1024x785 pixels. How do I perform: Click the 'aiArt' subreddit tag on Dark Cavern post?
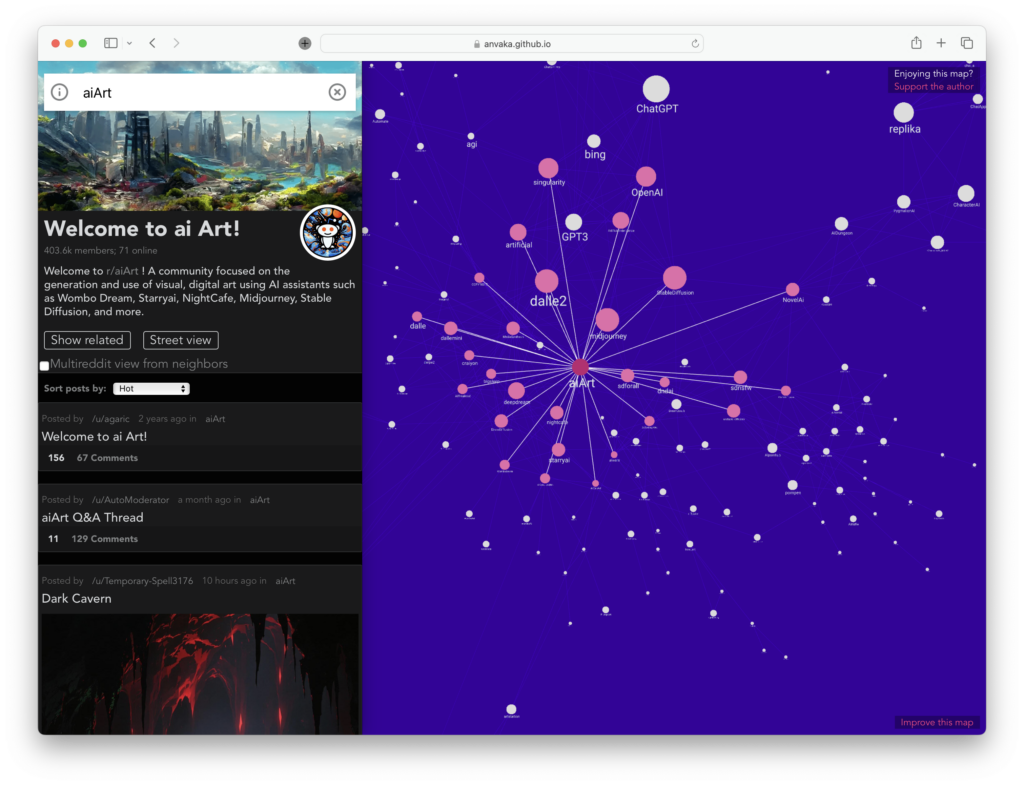pos(285,581)
